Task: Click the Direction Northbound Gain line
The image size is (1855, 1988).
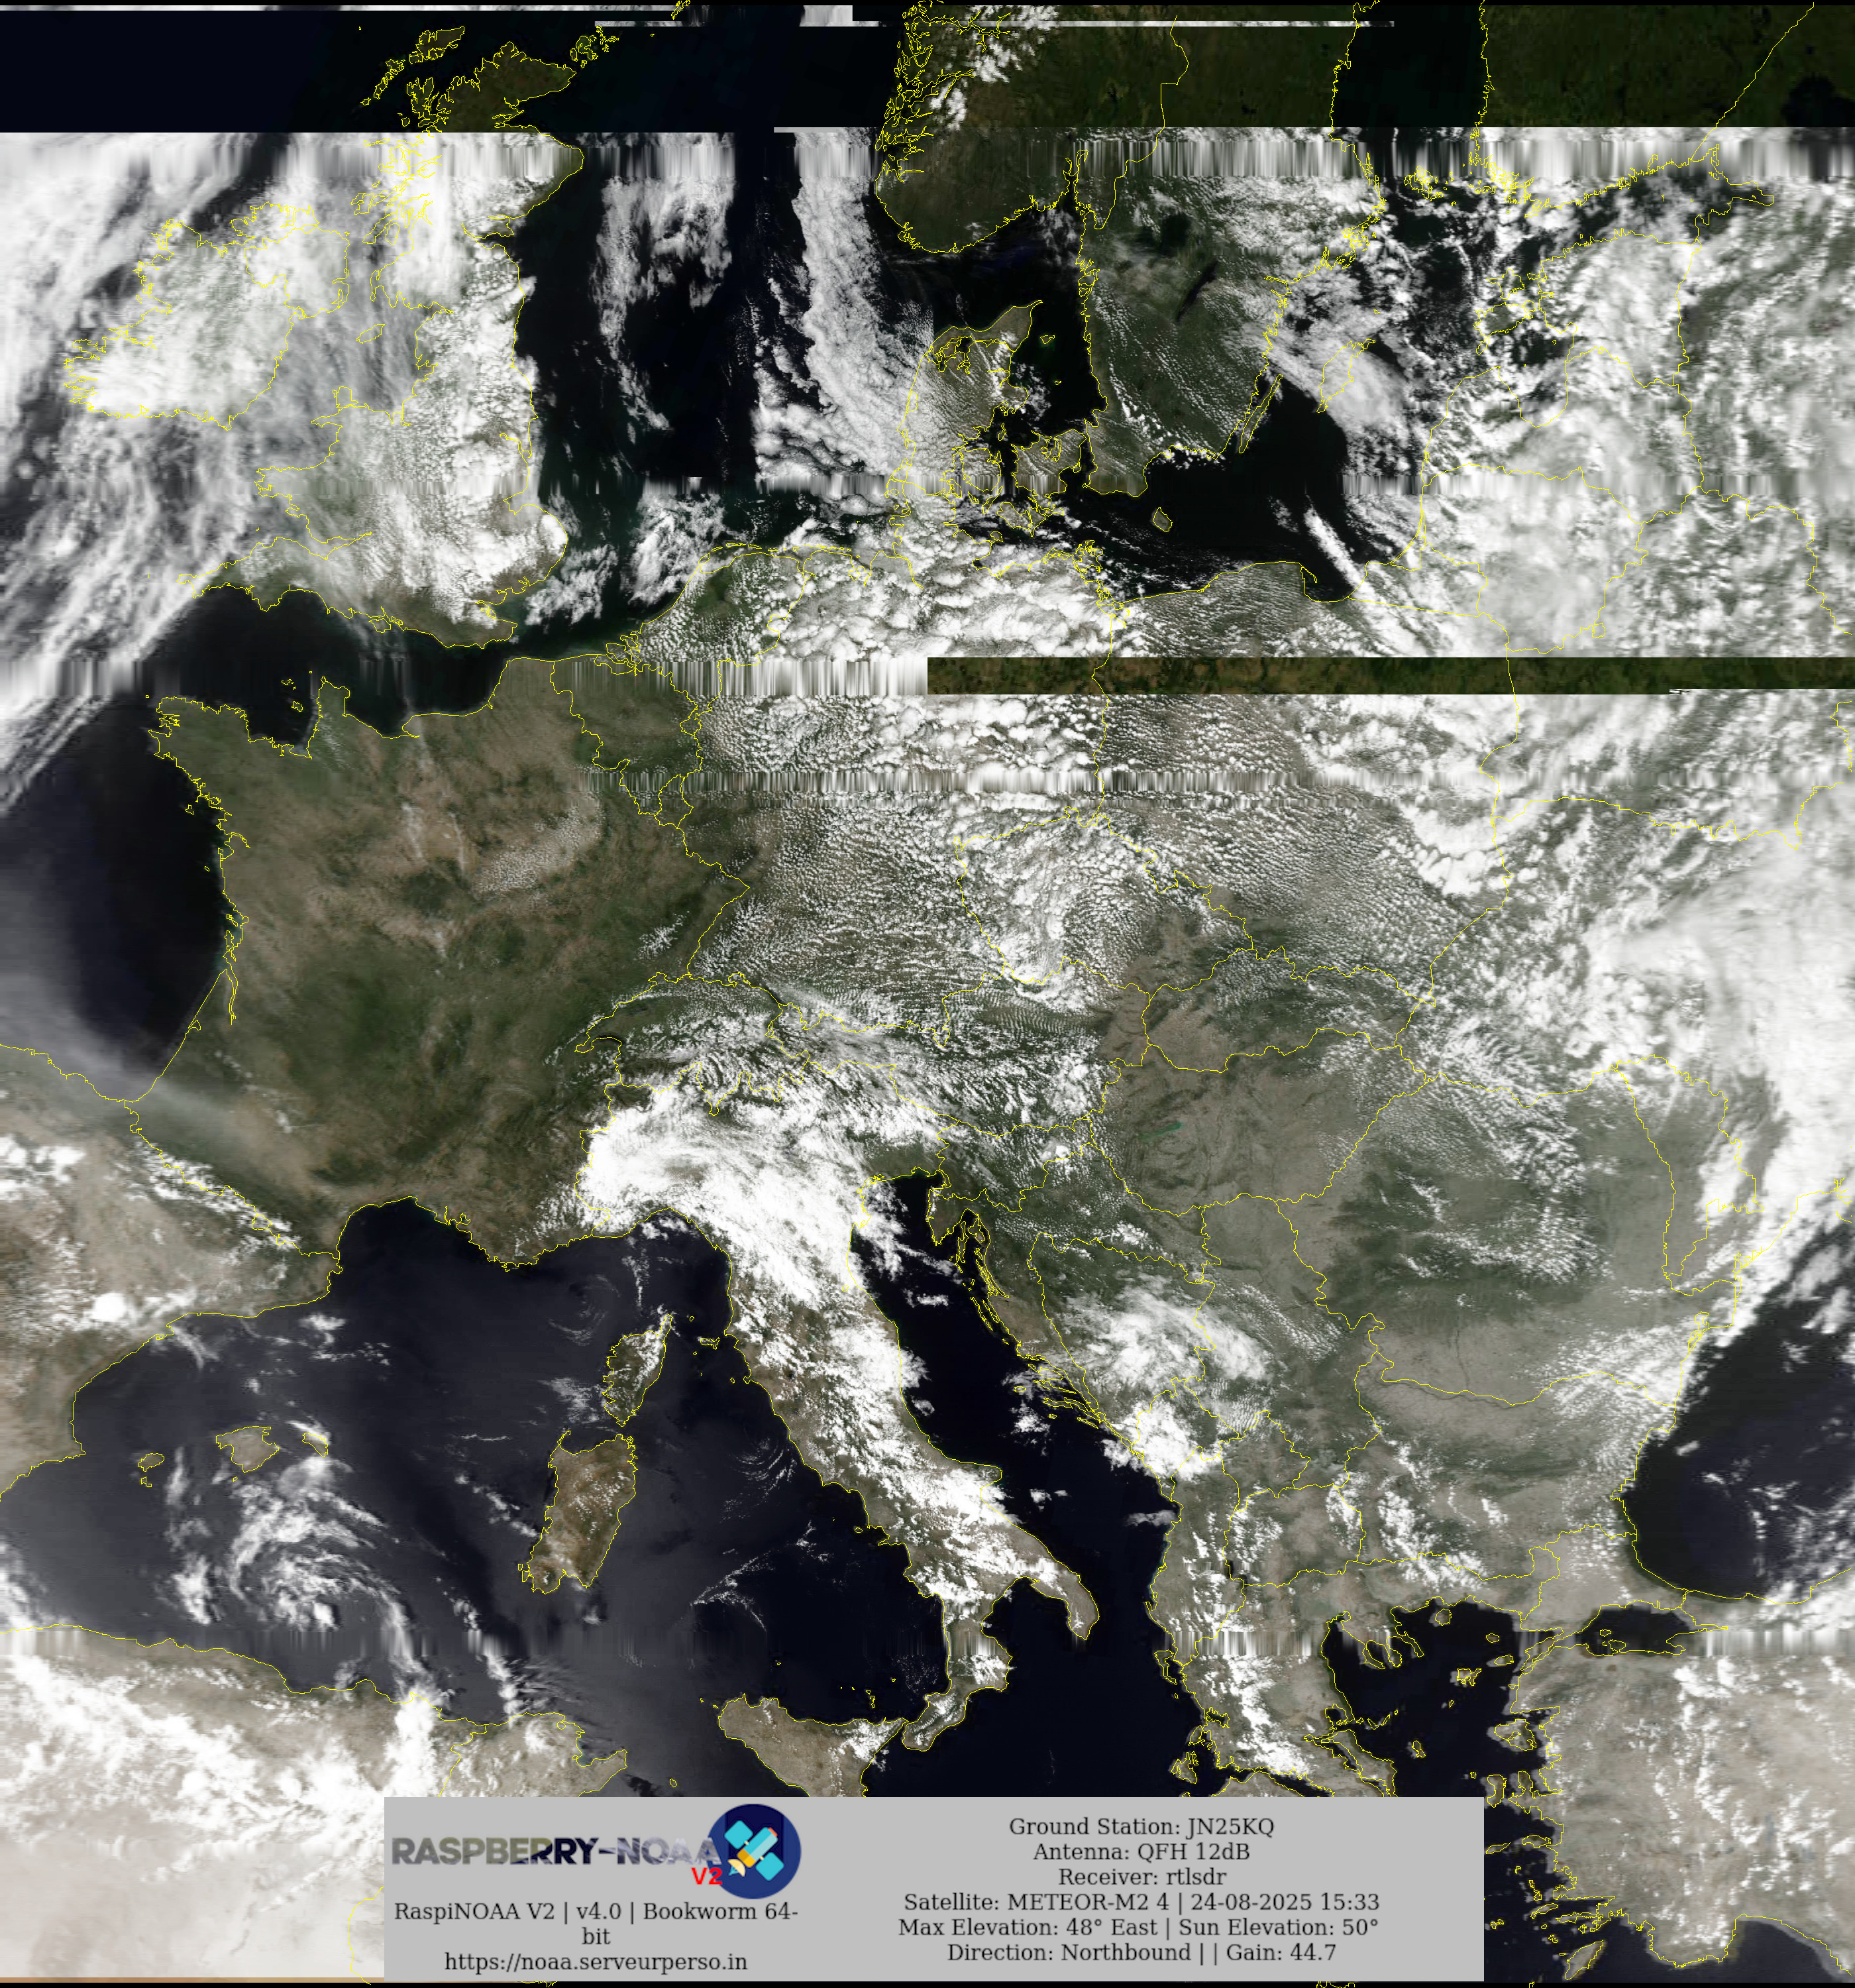Action: [1141, 1951]
